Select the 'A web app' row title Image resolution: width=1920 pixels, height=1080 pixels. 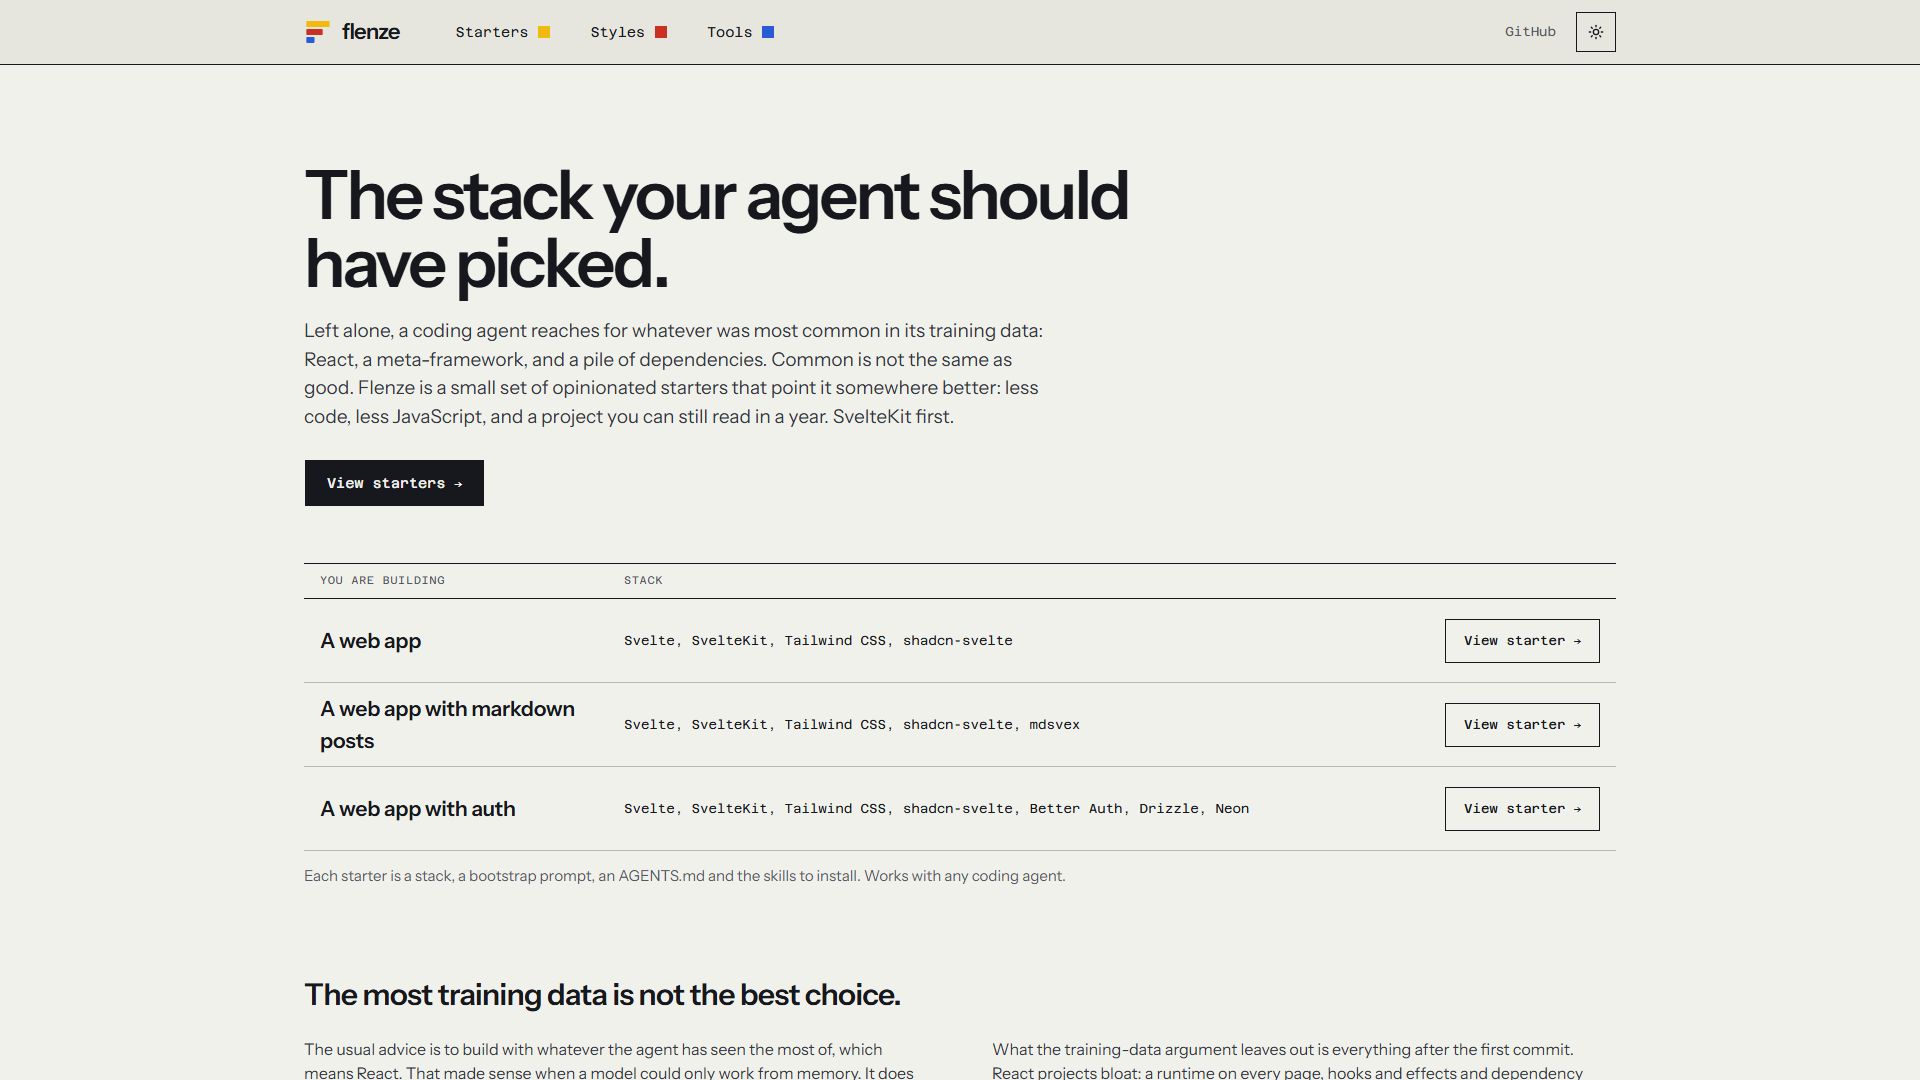coord(370,641)
